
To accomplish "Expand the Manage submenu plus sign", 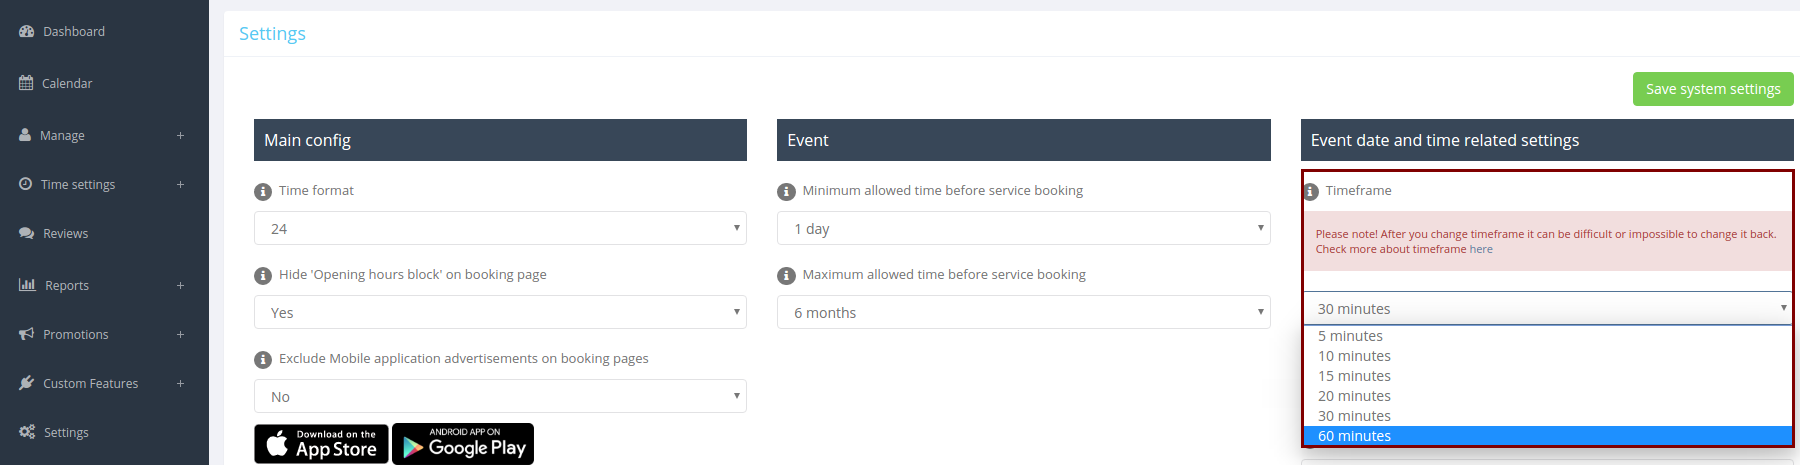I will [180, 136].
